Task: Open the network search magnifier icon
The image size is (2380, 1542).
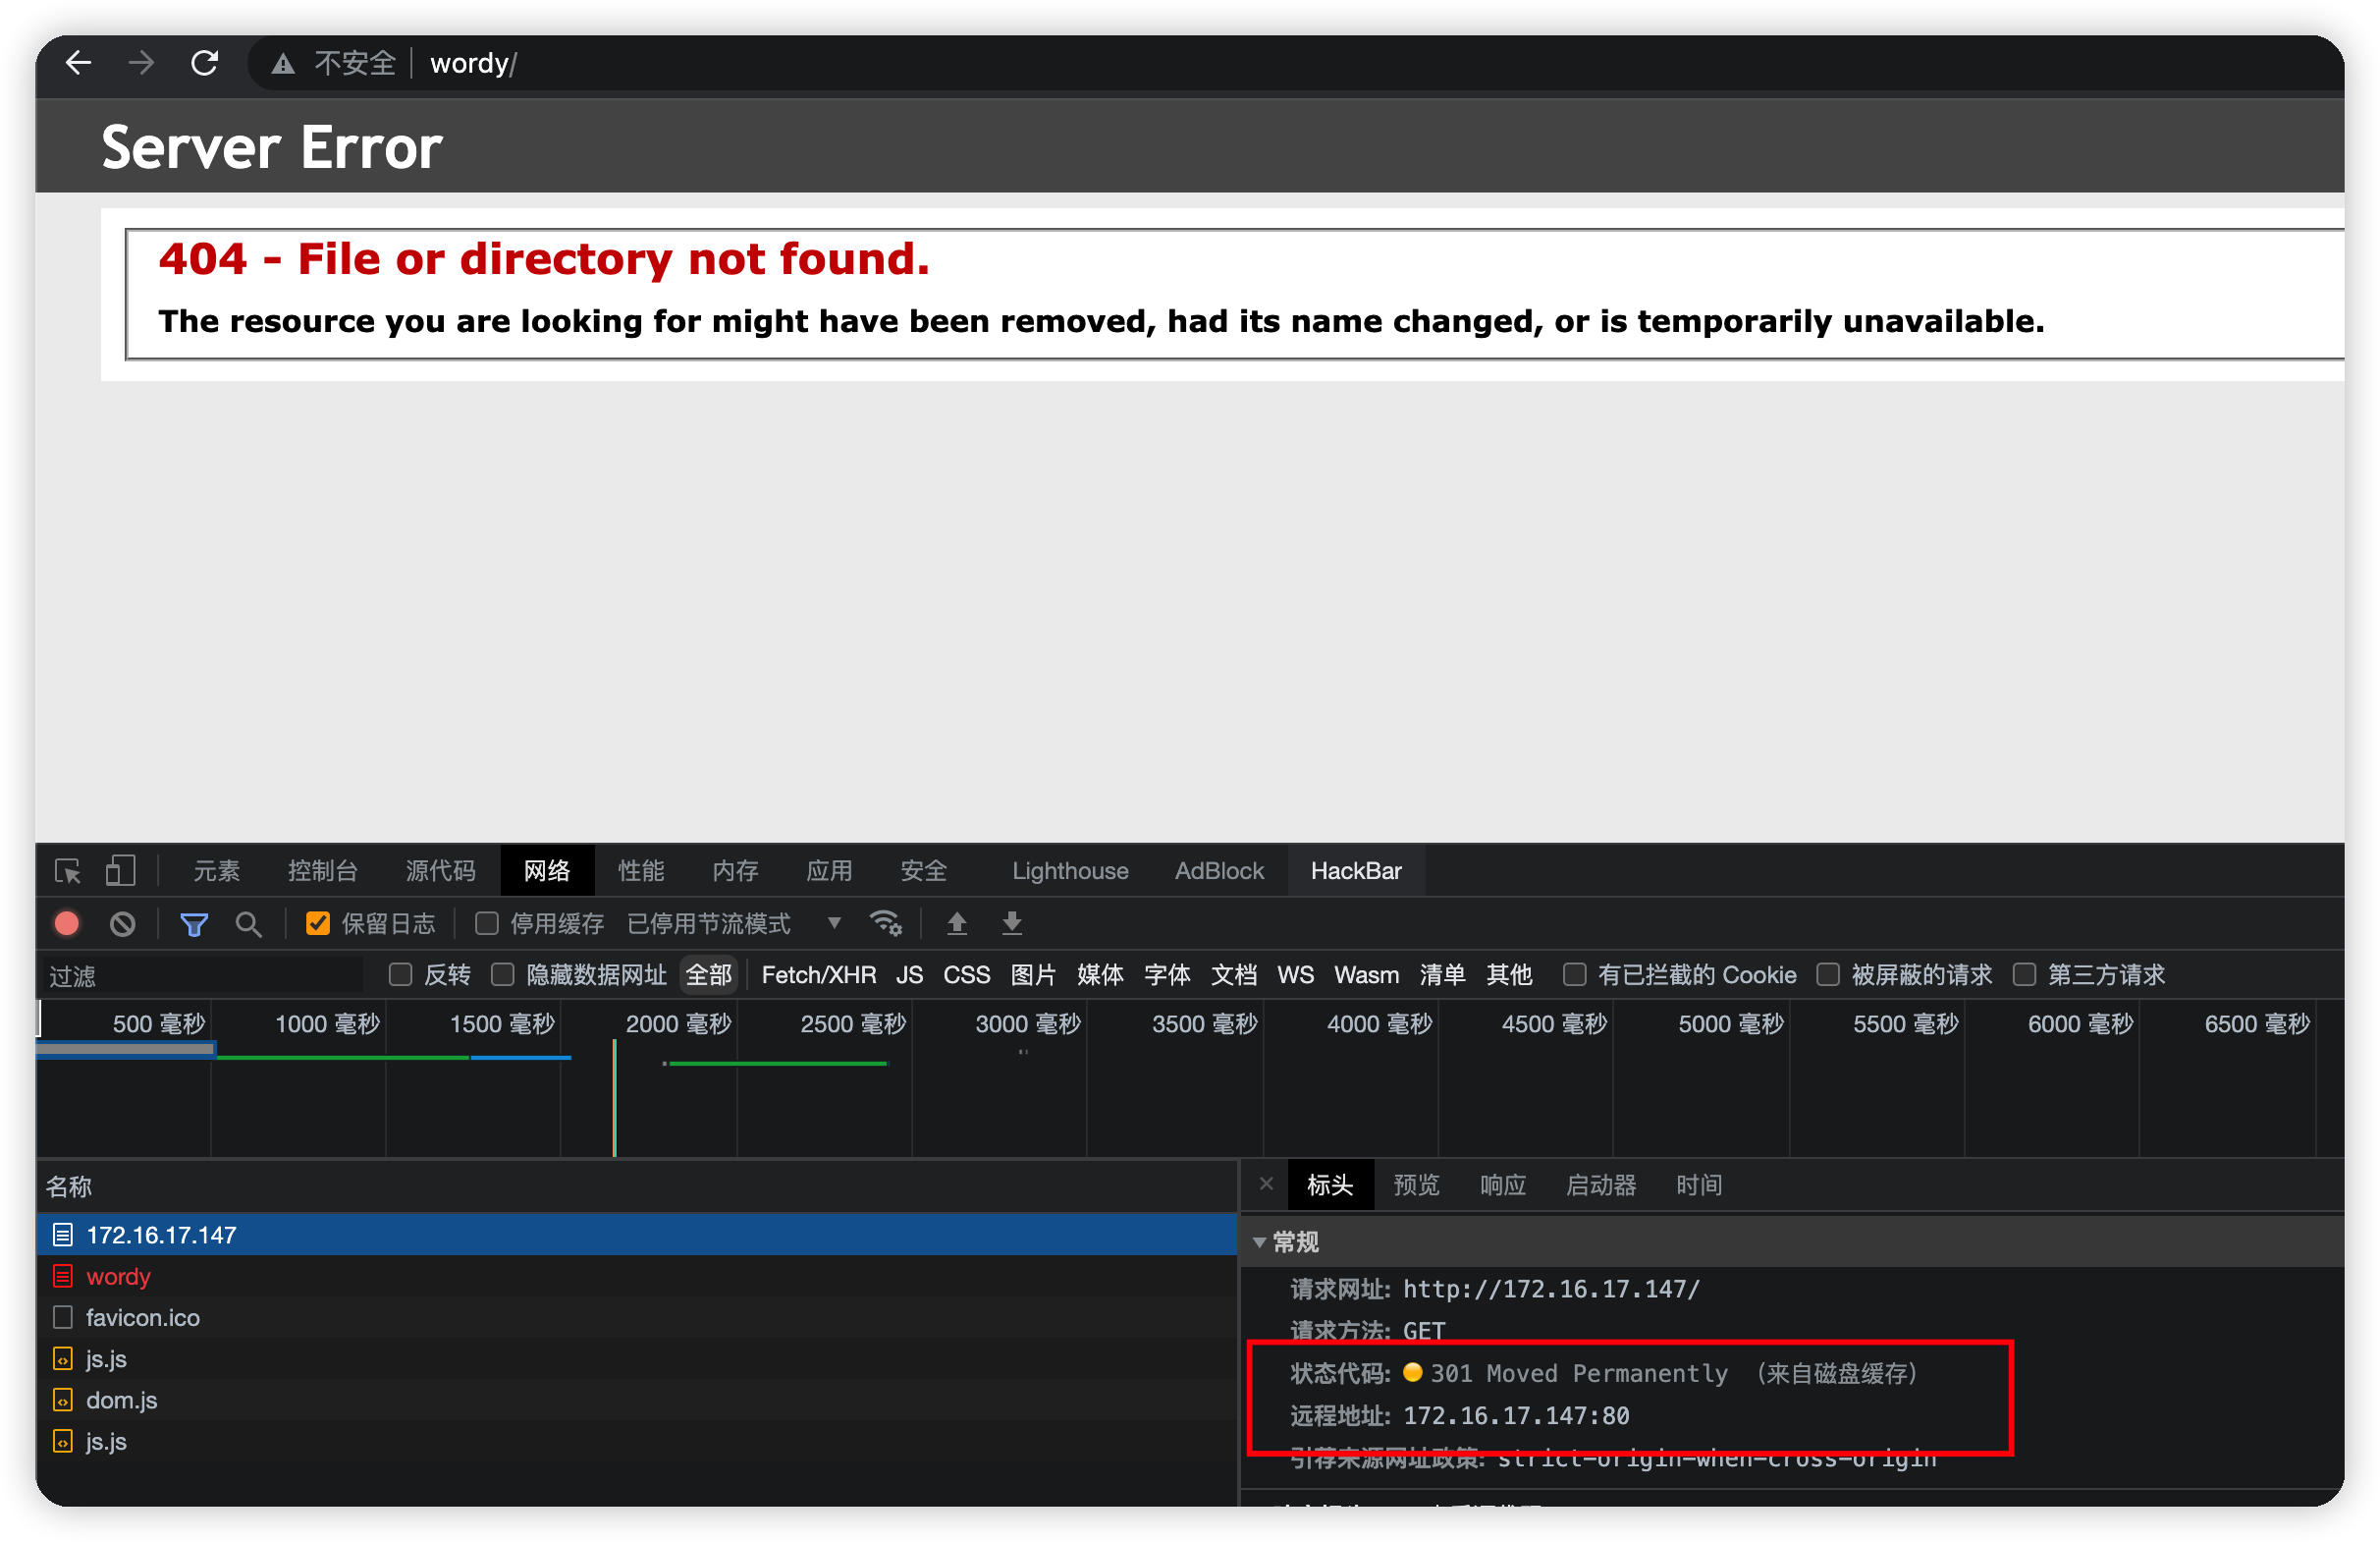Action: coord(248,924)
